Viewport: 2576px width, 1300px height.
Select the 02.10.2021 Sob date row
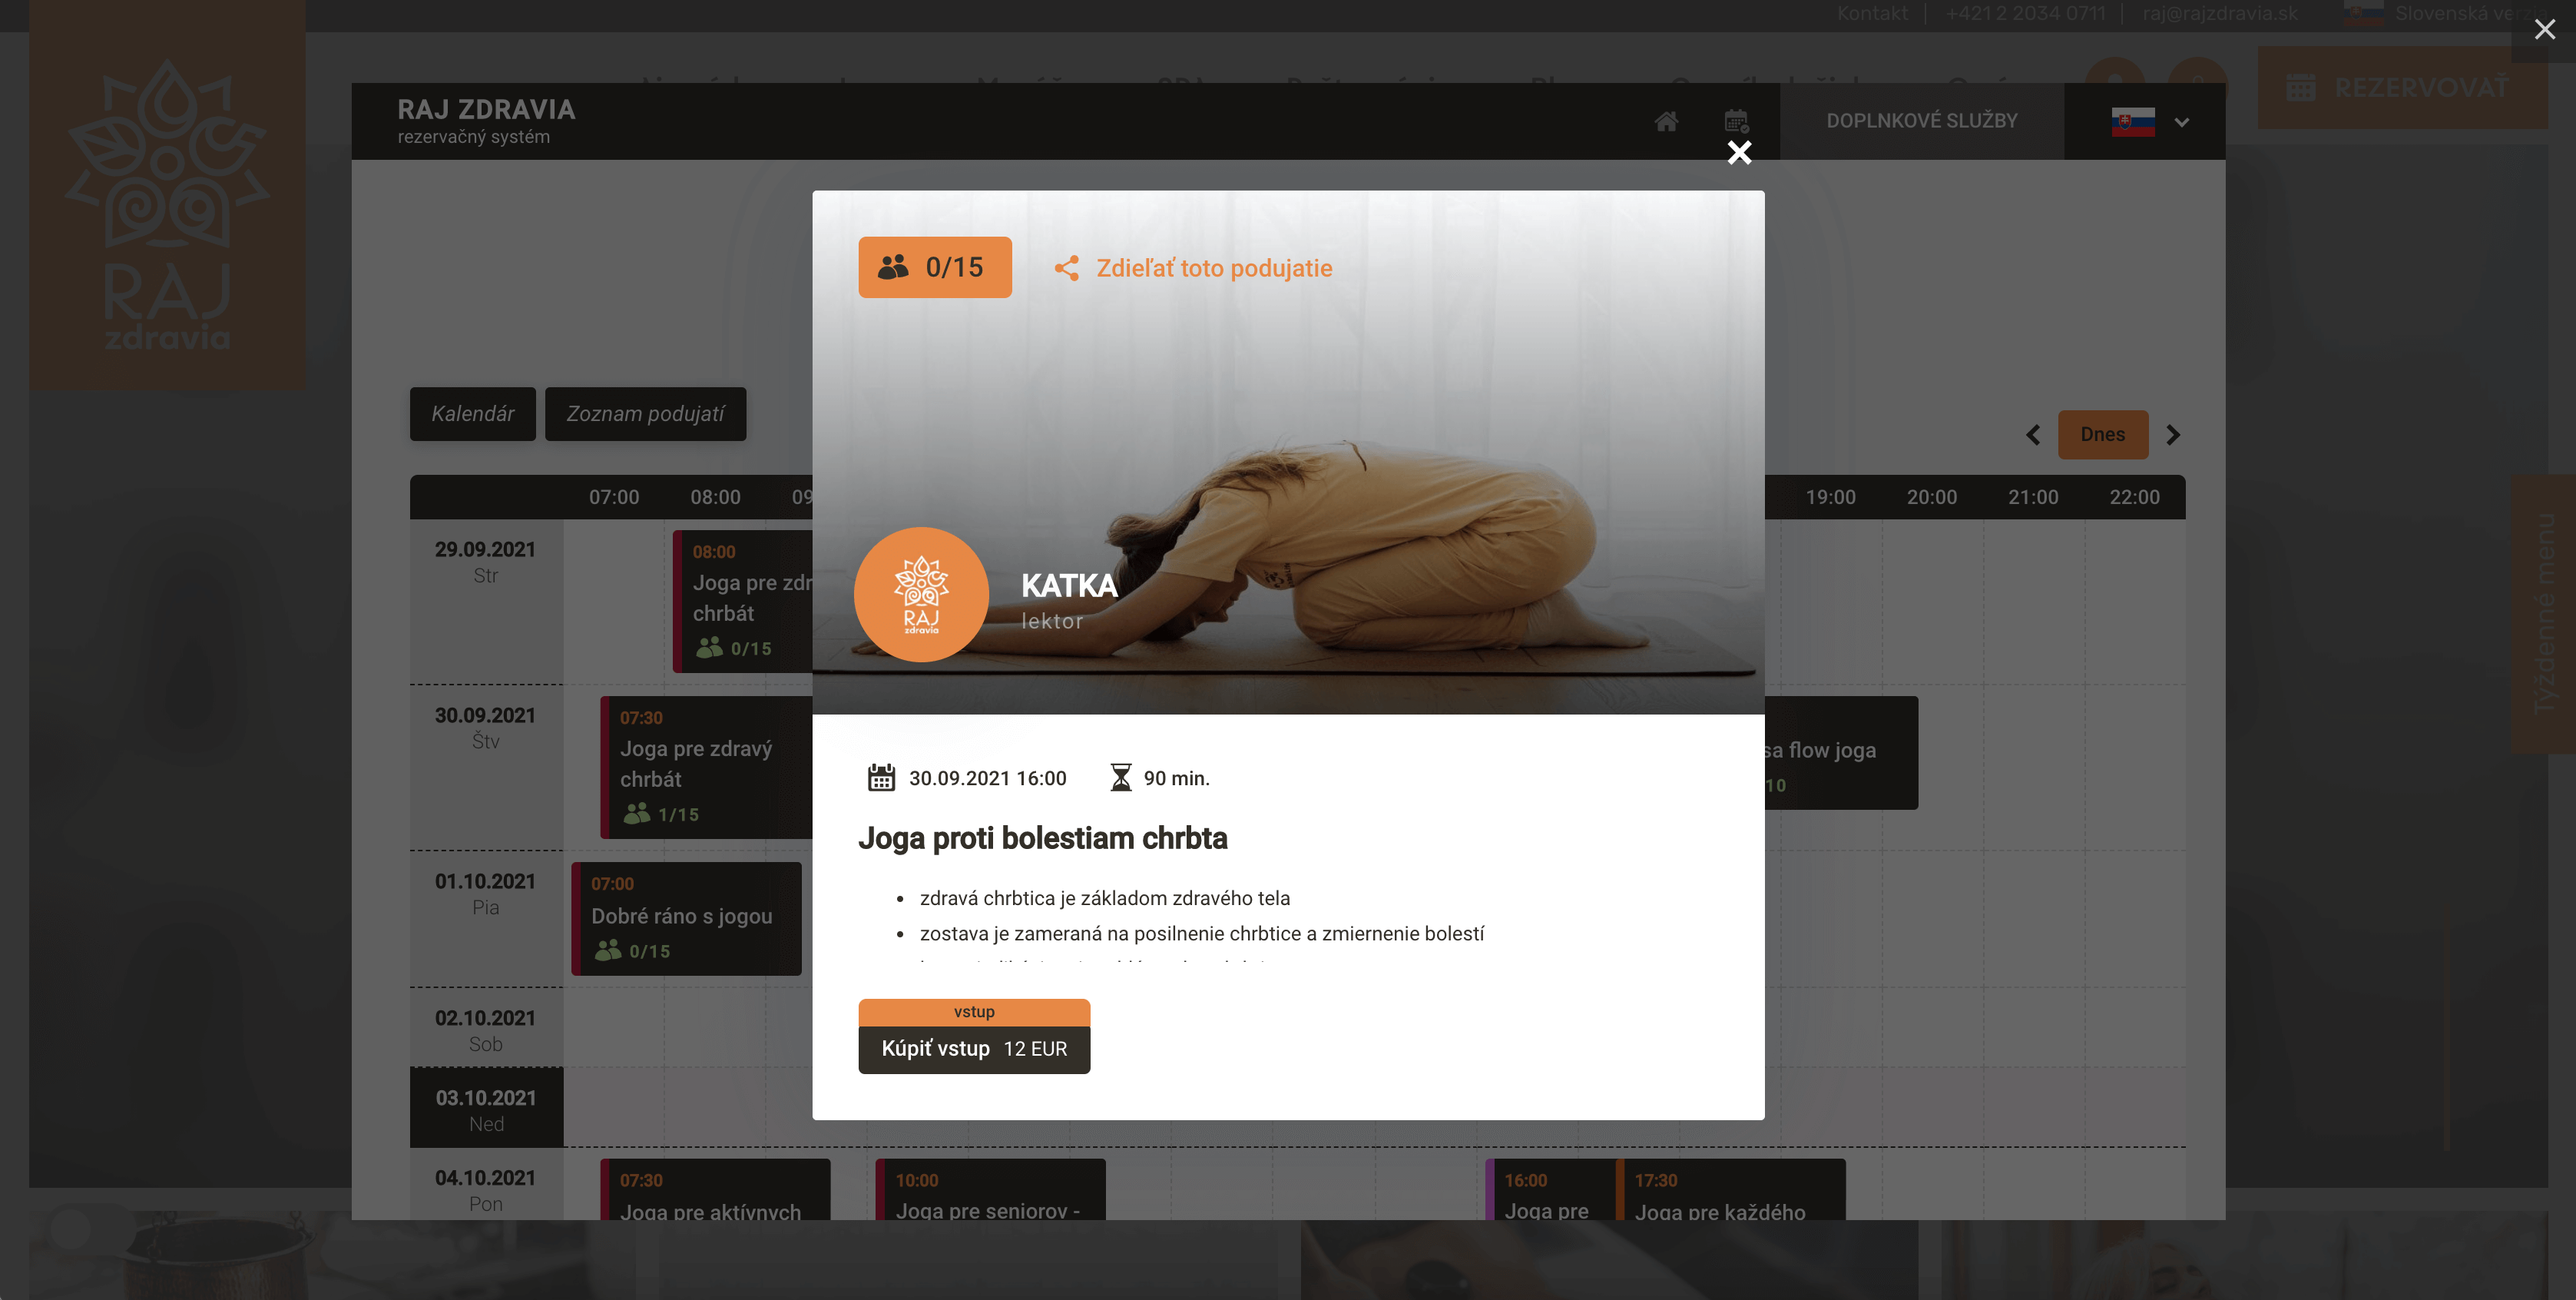(486, 1027)
